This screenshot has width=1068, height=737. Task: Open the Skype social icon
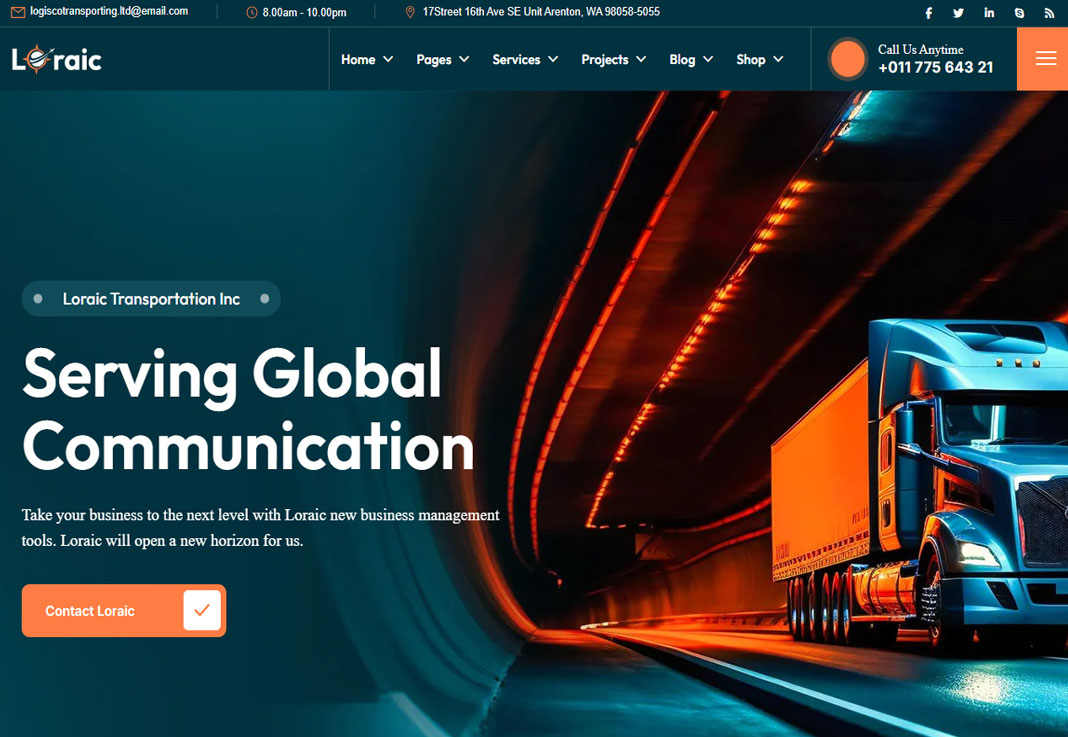tap(1019, 13)
